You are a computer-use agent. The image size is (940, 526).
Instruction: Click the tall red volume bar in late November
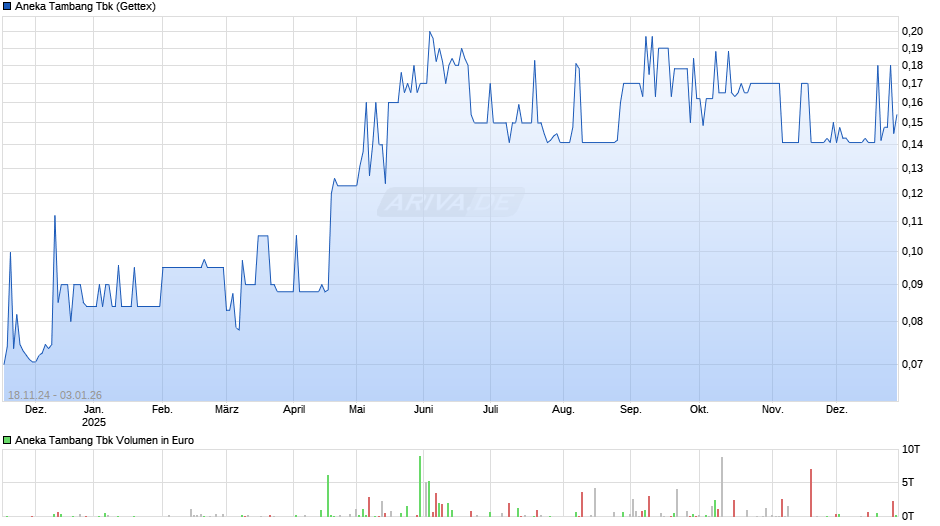tap(811, 493)
